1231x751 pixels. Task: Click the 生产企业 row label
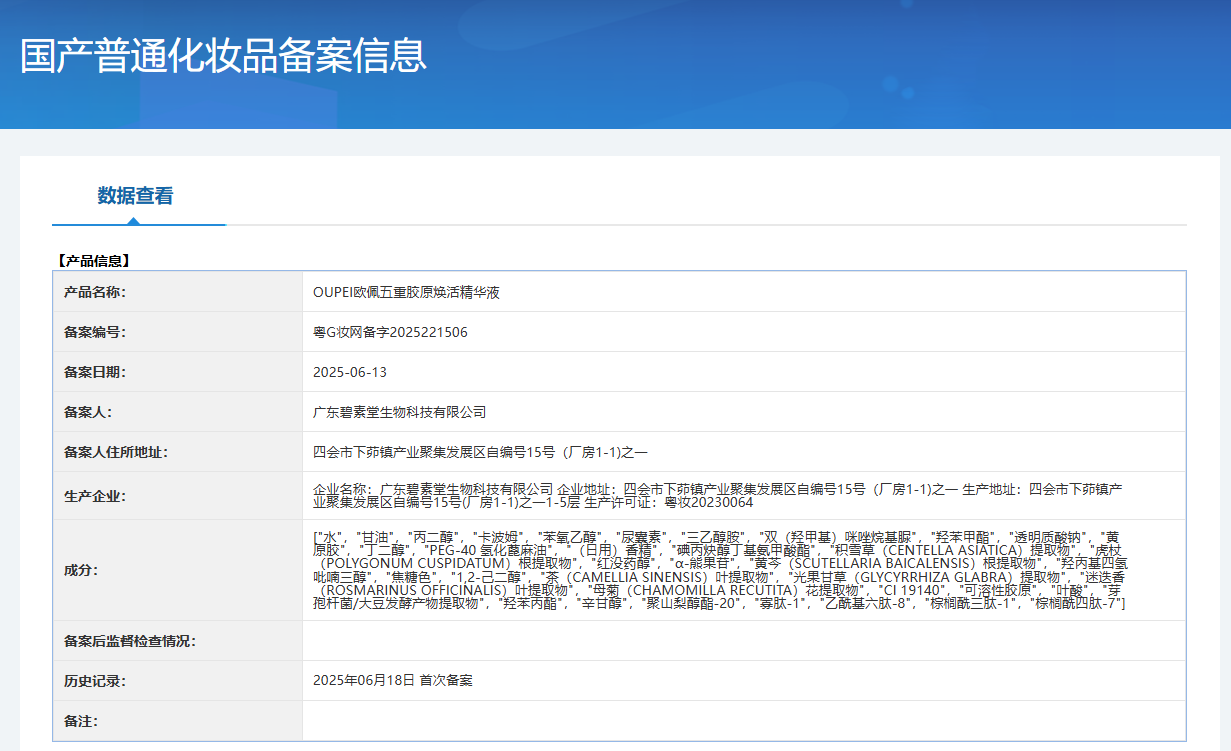[95, 496]
